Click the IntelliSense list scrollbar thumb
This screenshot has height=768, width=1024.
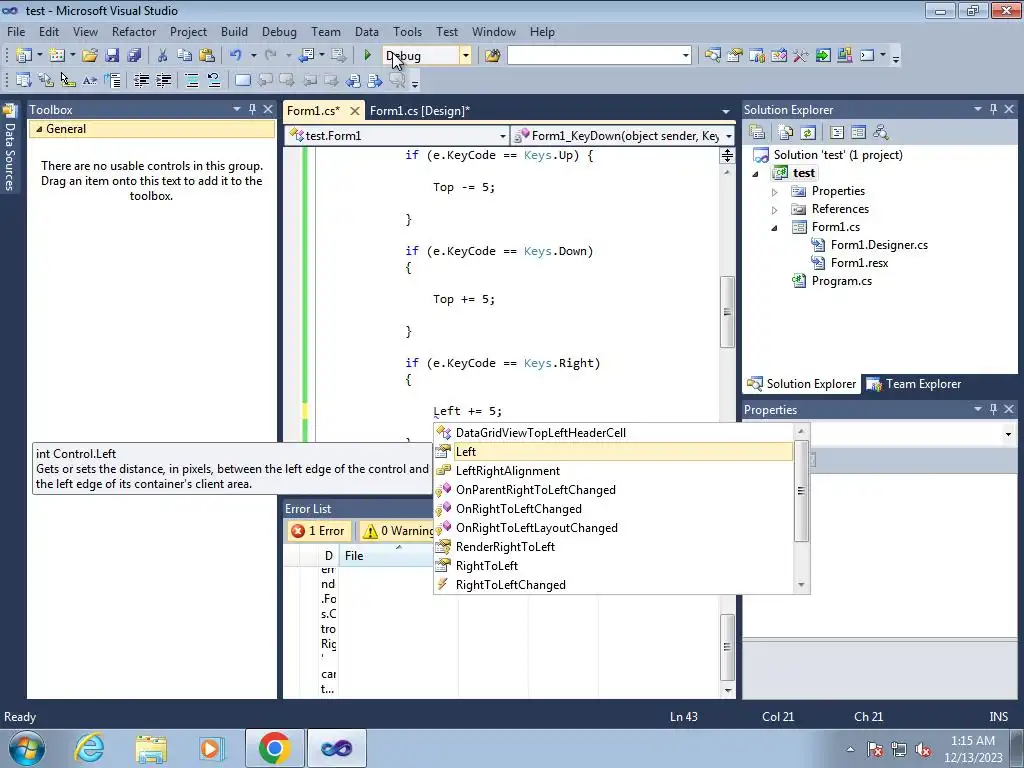point(801,491)
